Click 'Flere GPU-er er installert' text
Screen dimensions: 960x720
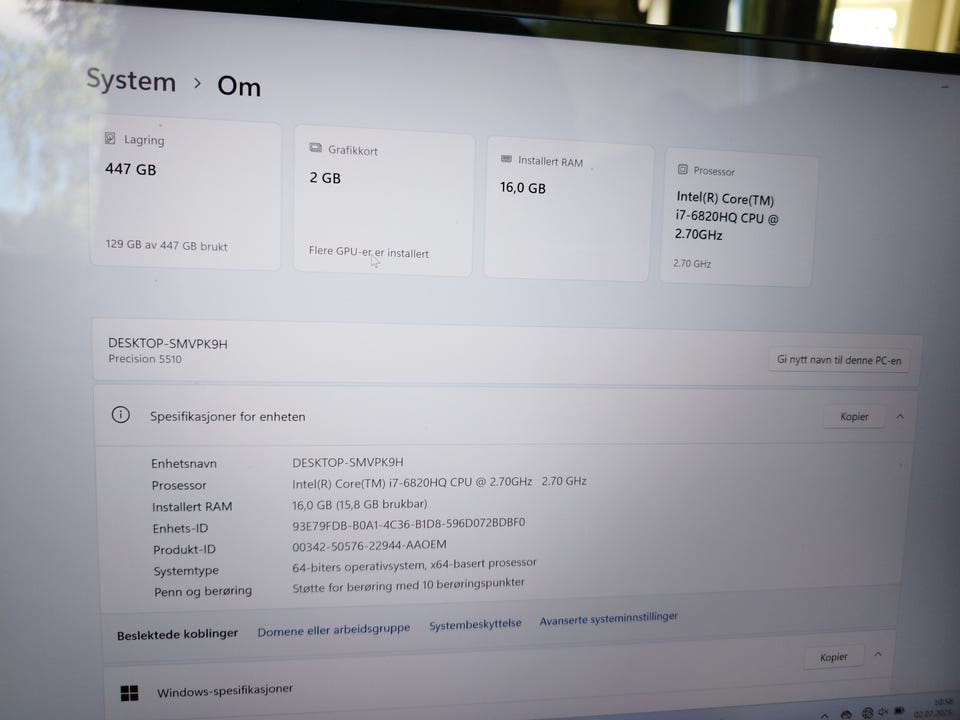[x=369, y=252]
